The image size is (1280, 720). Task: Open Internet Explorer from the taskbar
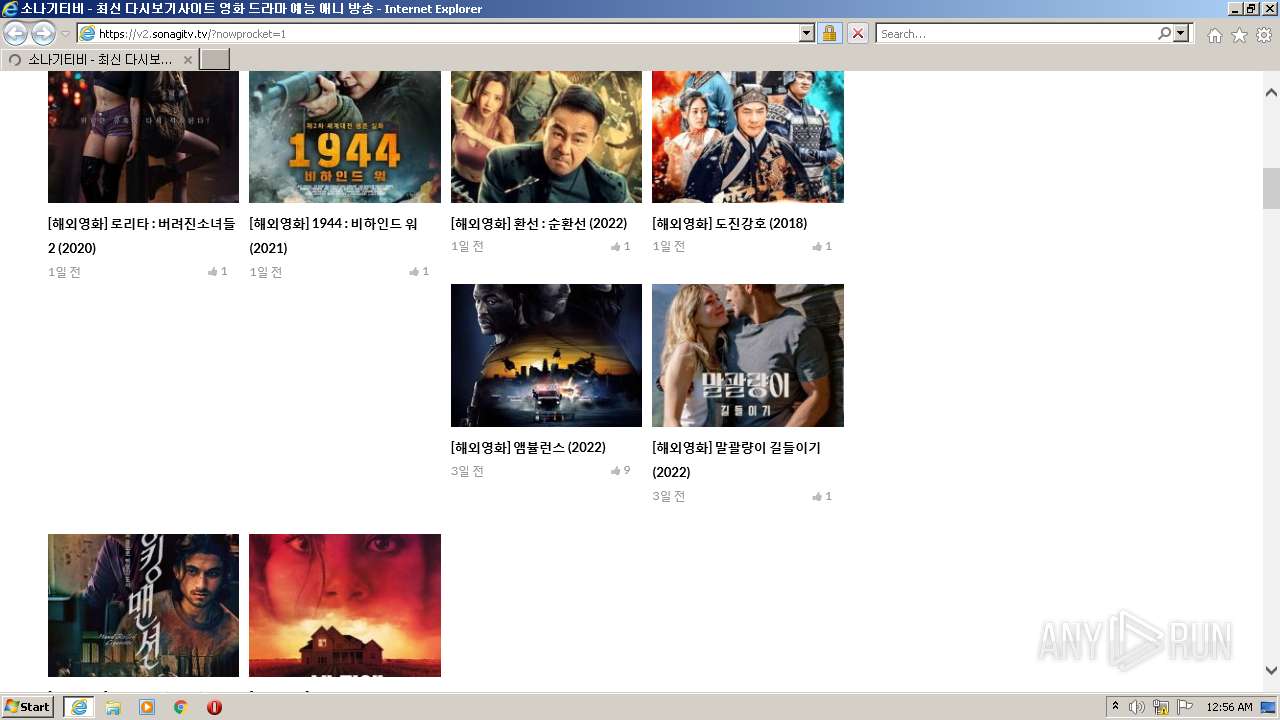point(78,707)
